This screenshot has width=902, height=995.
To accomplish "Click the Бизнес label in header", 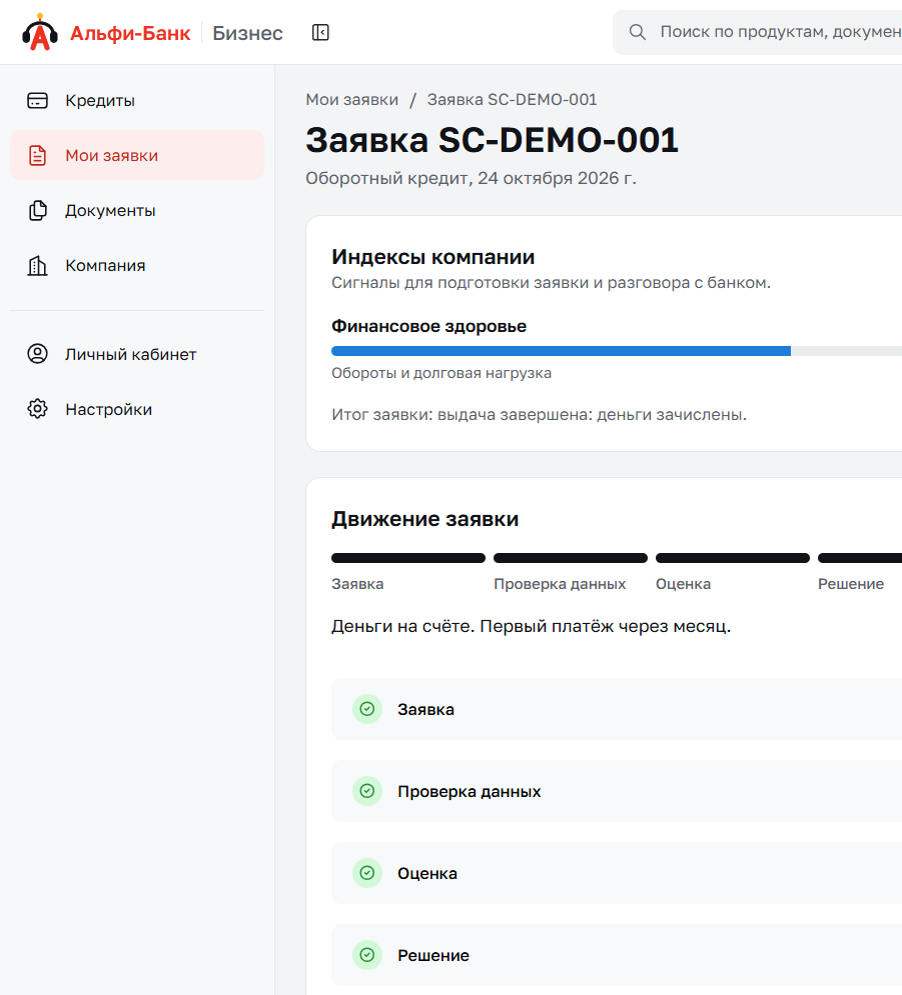I will point(248,33).
